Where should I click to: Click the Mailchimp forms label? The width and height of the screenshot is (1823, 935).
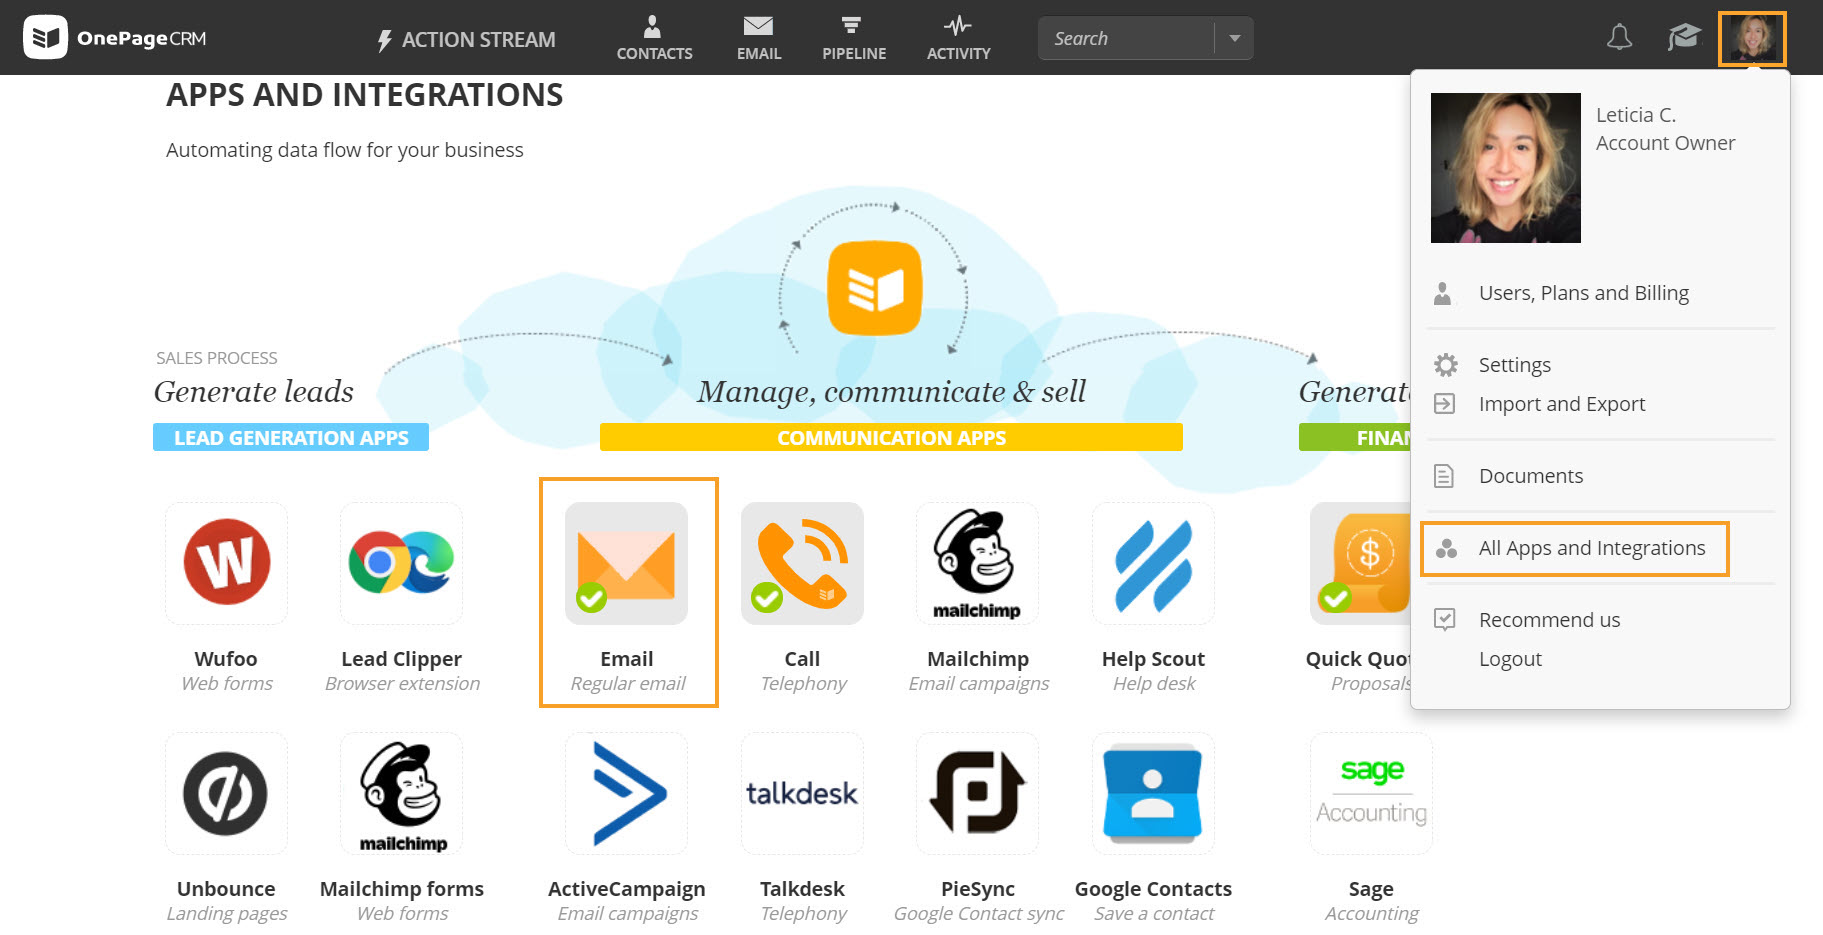click(402, 889)
